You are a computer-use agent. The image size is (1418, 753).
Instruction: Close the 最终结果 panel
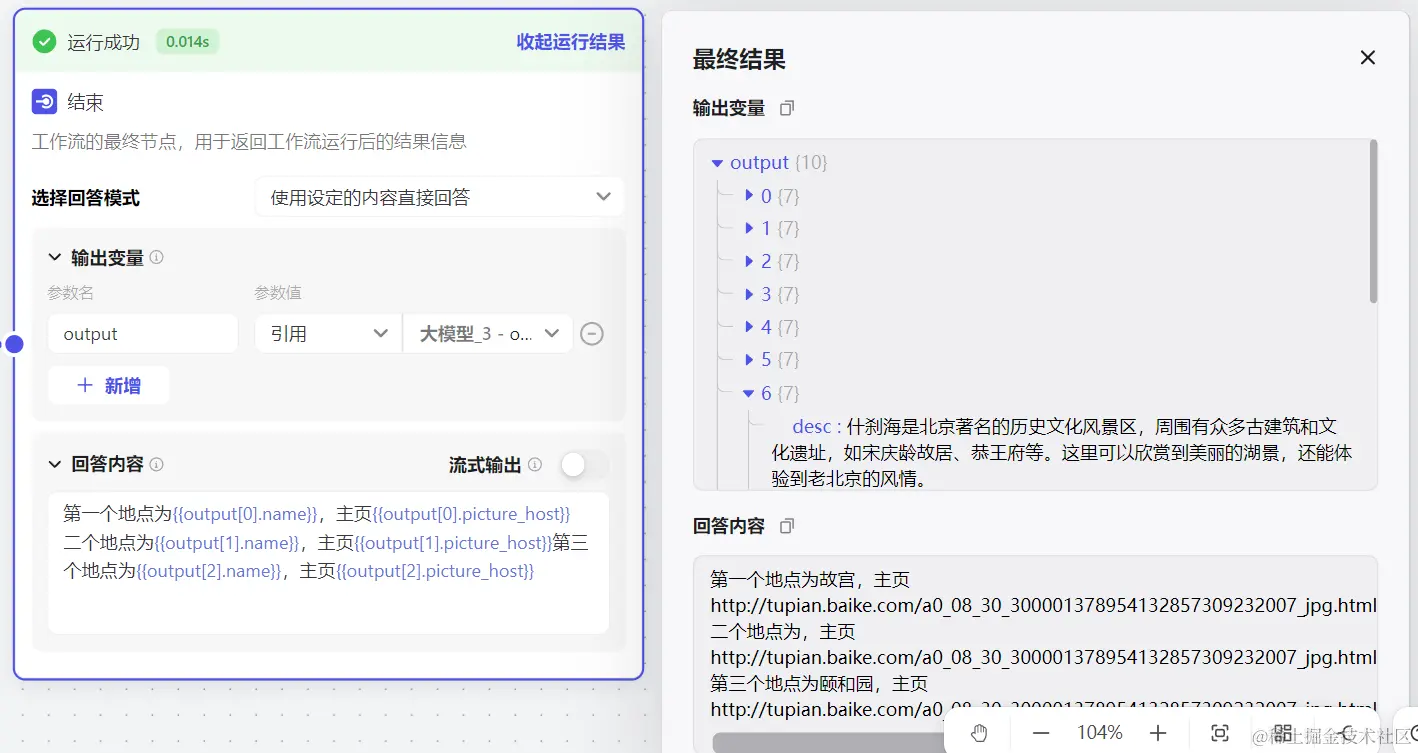tap(1368, 58)
